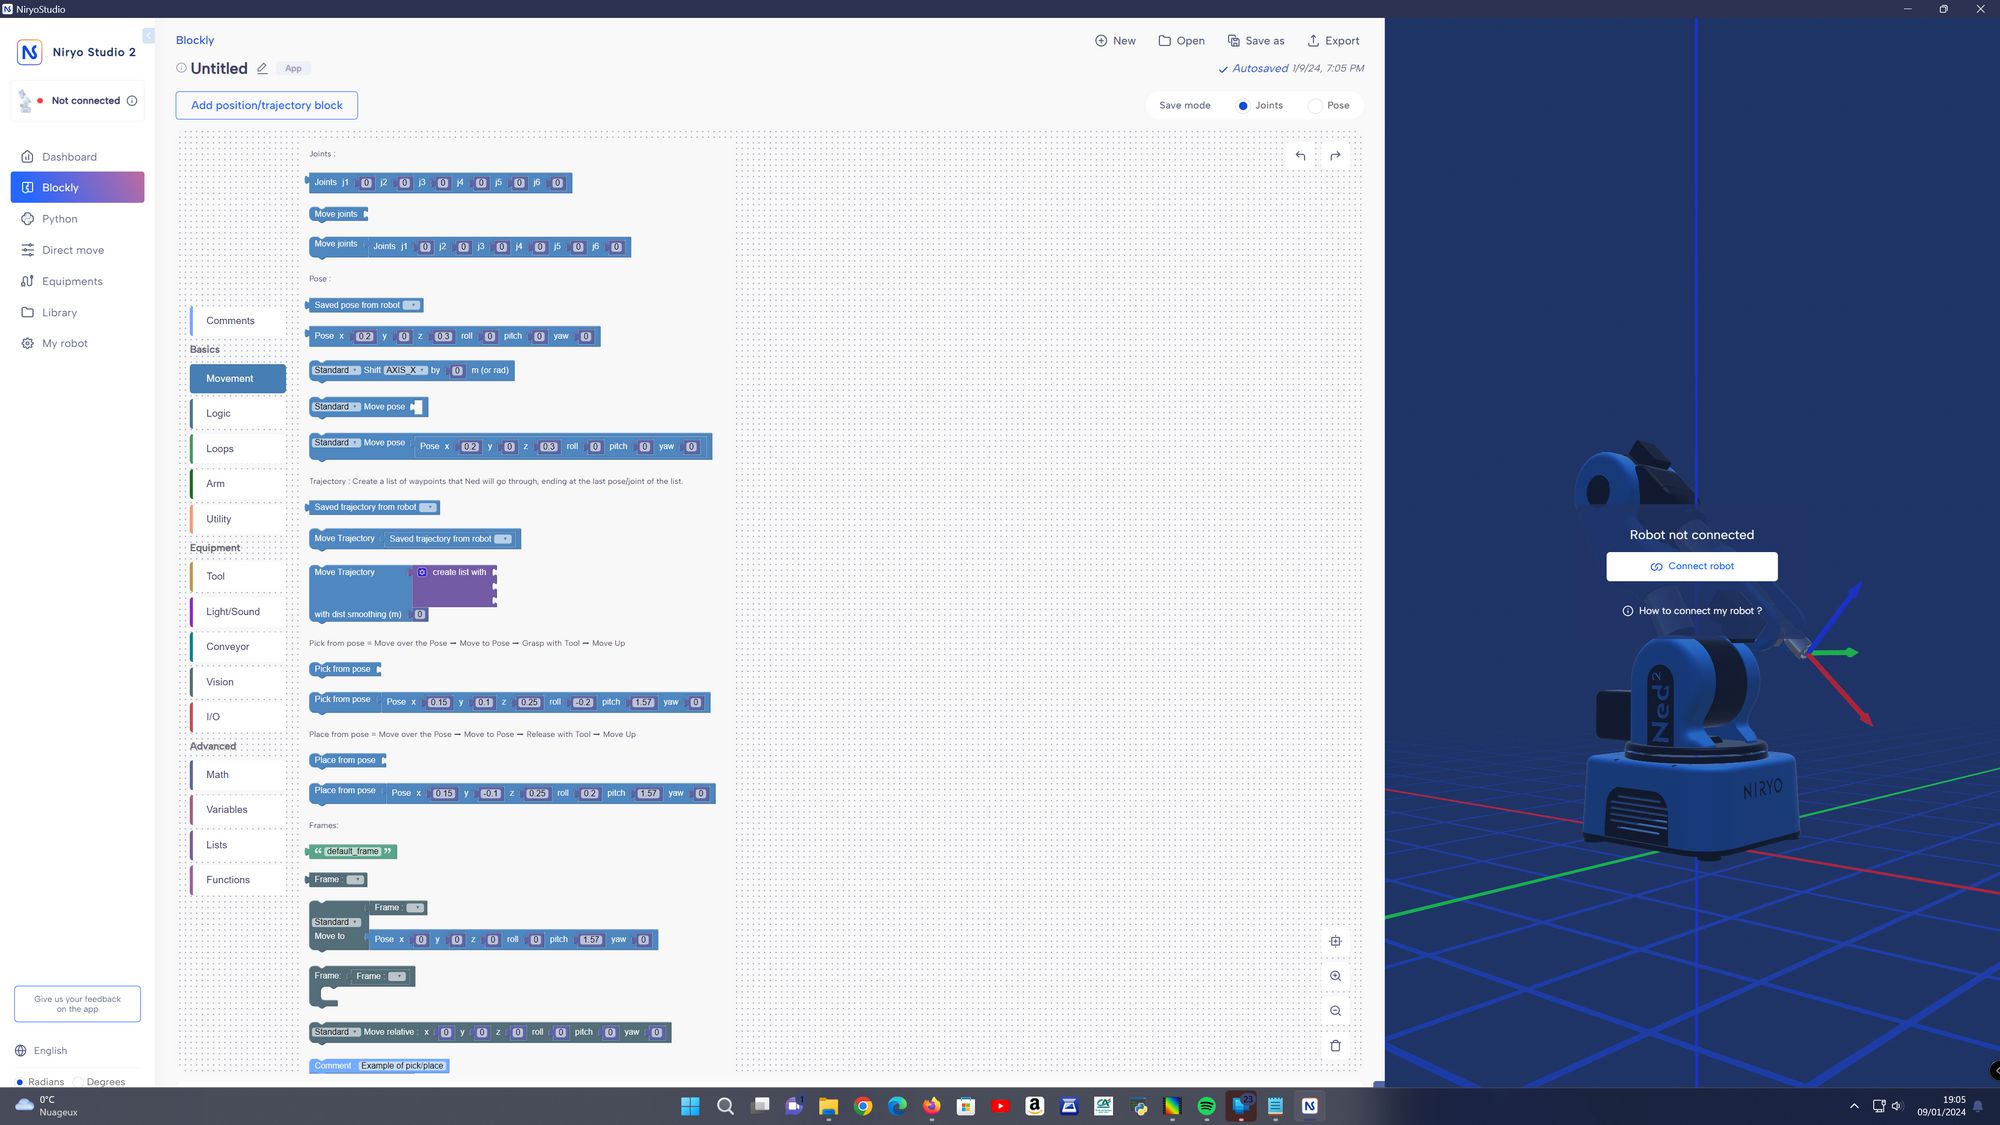The width and height of the screenshot is (2000, 1125).
Task: Open Standard dropdown on the Move to block
Action: point(336,922)
